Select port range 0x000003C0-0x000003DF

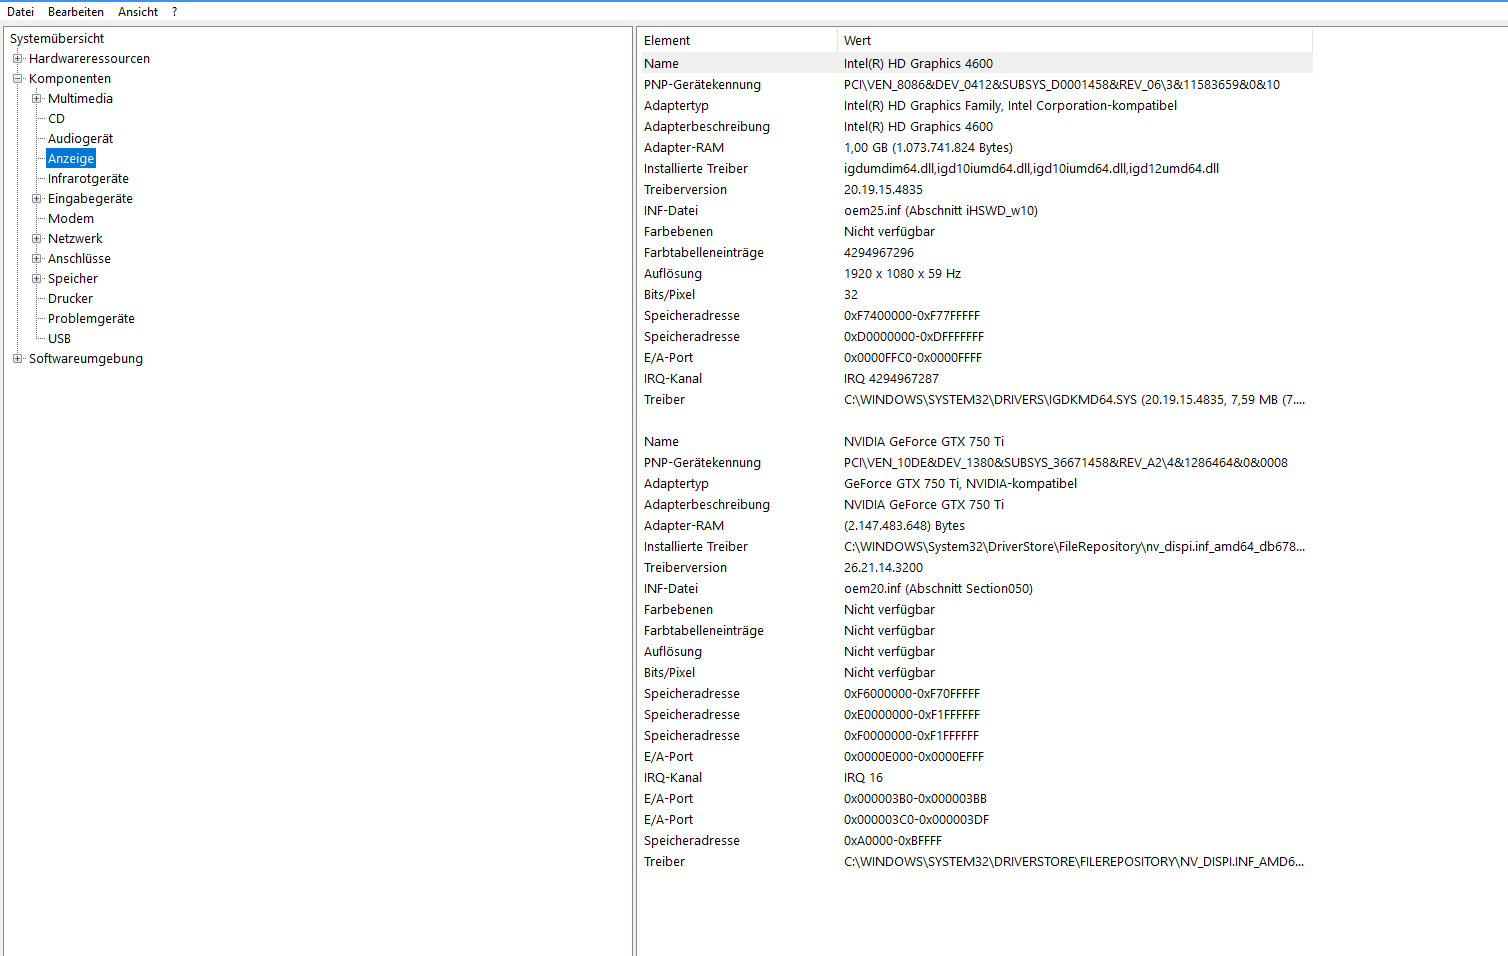tap(916, 820)
